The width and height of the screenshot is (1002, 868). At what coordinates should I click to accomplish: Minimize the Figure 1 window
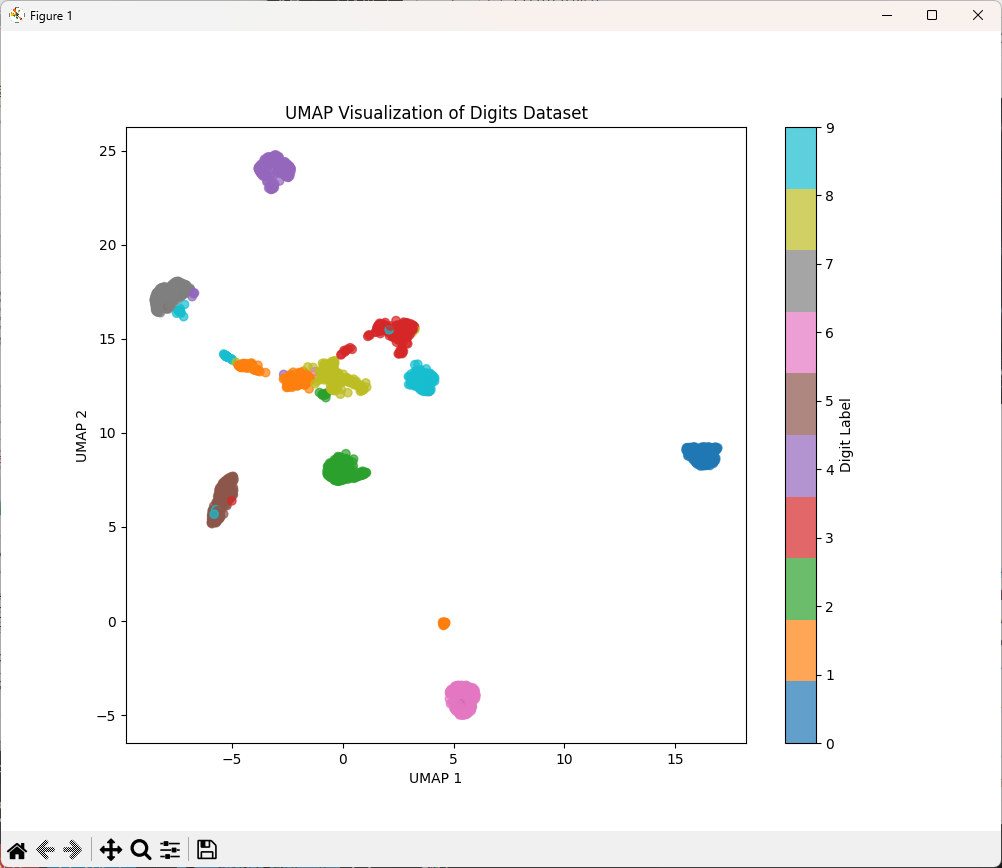[x=886, y=15]
